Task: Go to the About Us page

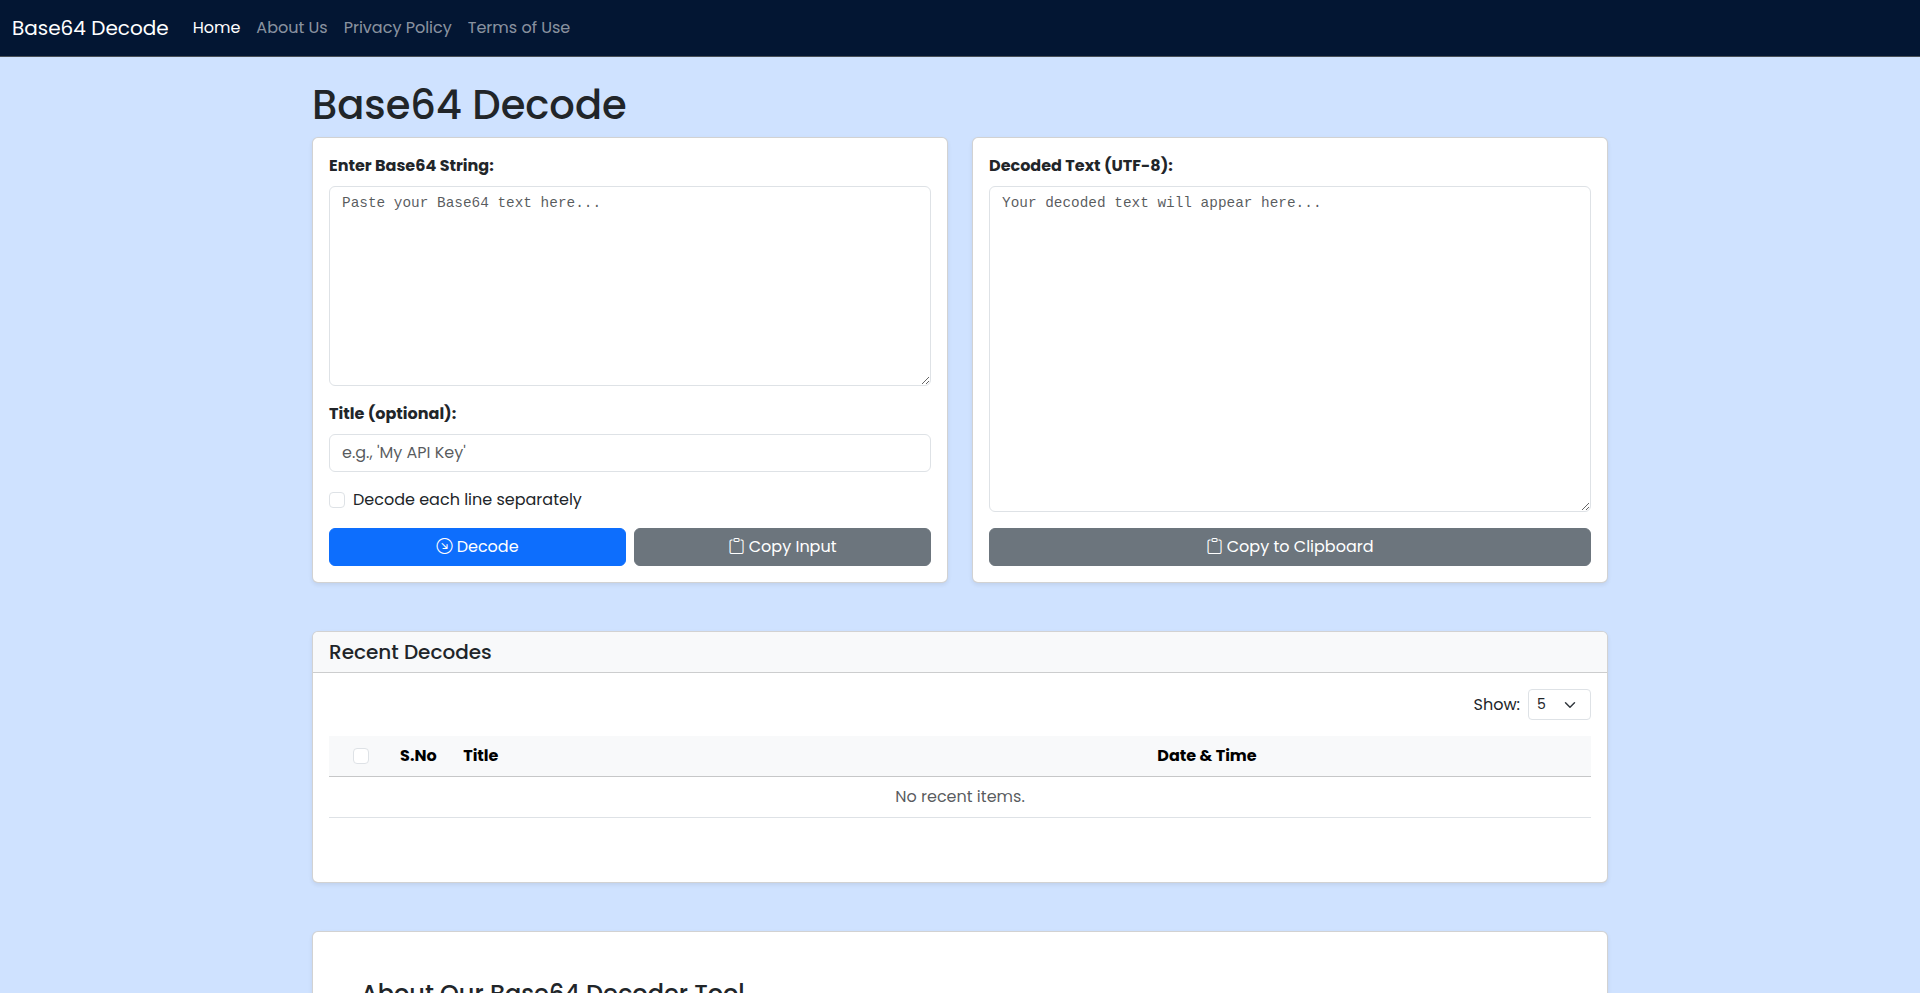Action: pos(291,28)
